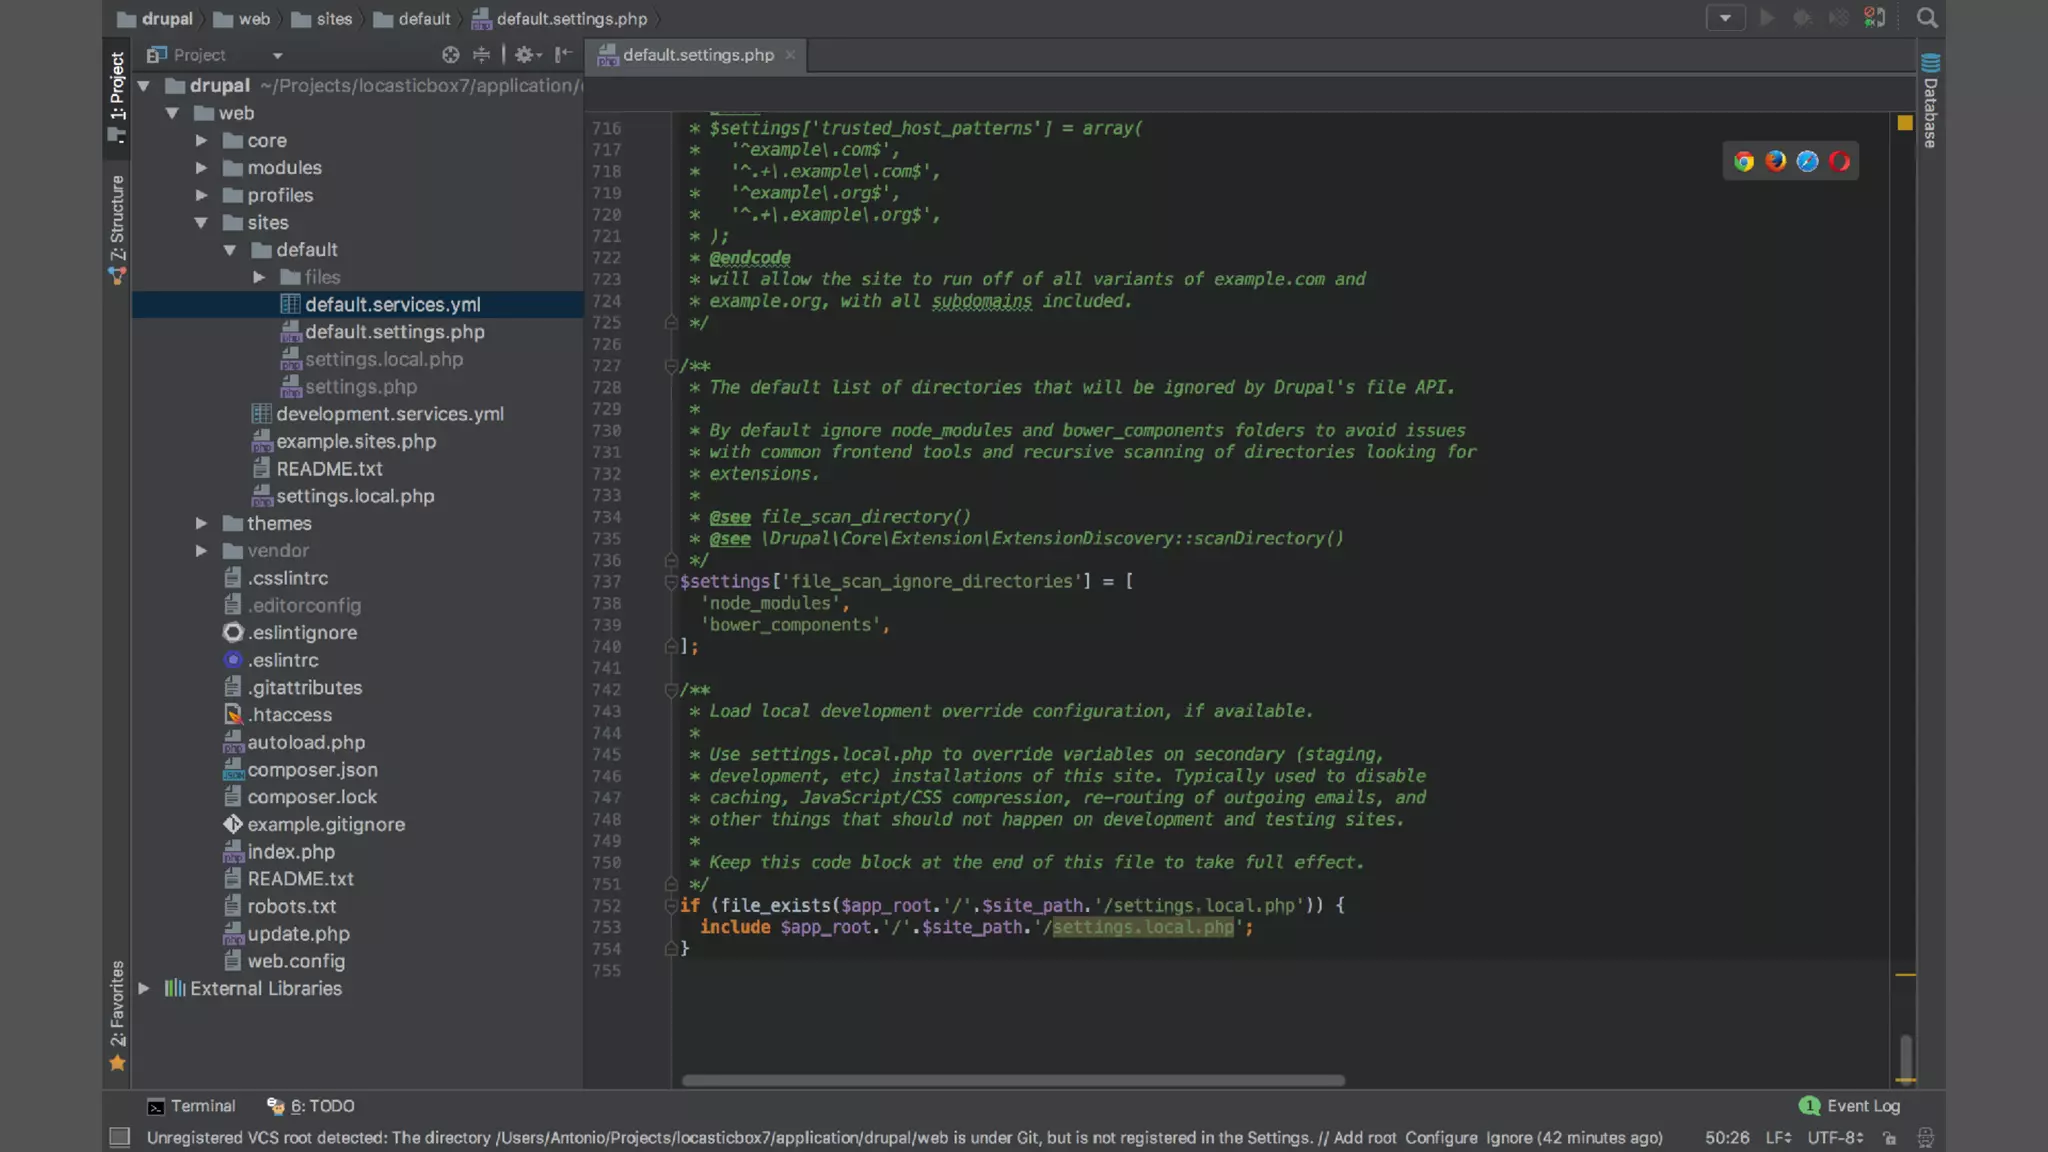
Task: Open file in Opera browser icon
Action: tap(1839, 161)
